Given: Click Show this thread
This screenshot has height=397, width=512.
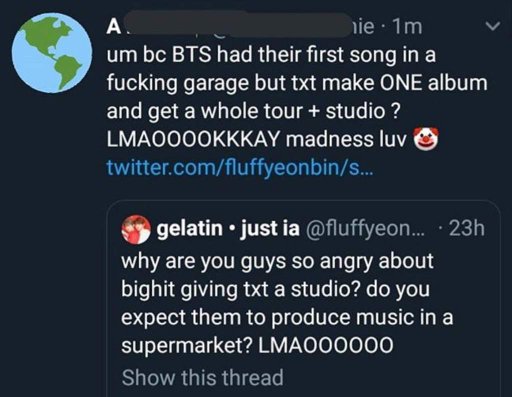Looking at the screenshot, I should click(203, 377).
